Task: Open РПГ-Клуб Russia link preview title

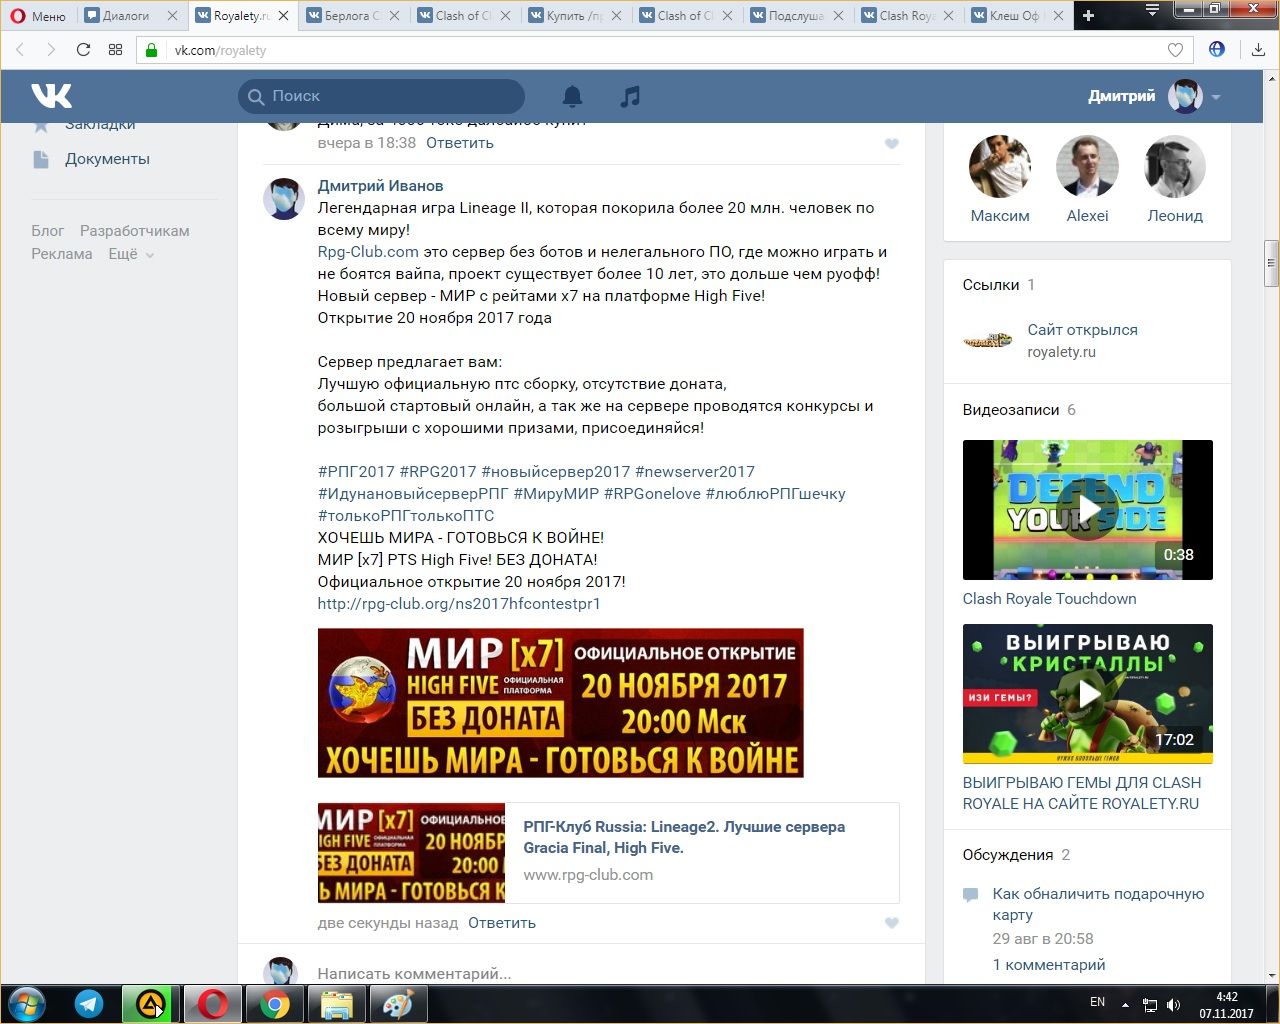Action: tap(684, 837)
